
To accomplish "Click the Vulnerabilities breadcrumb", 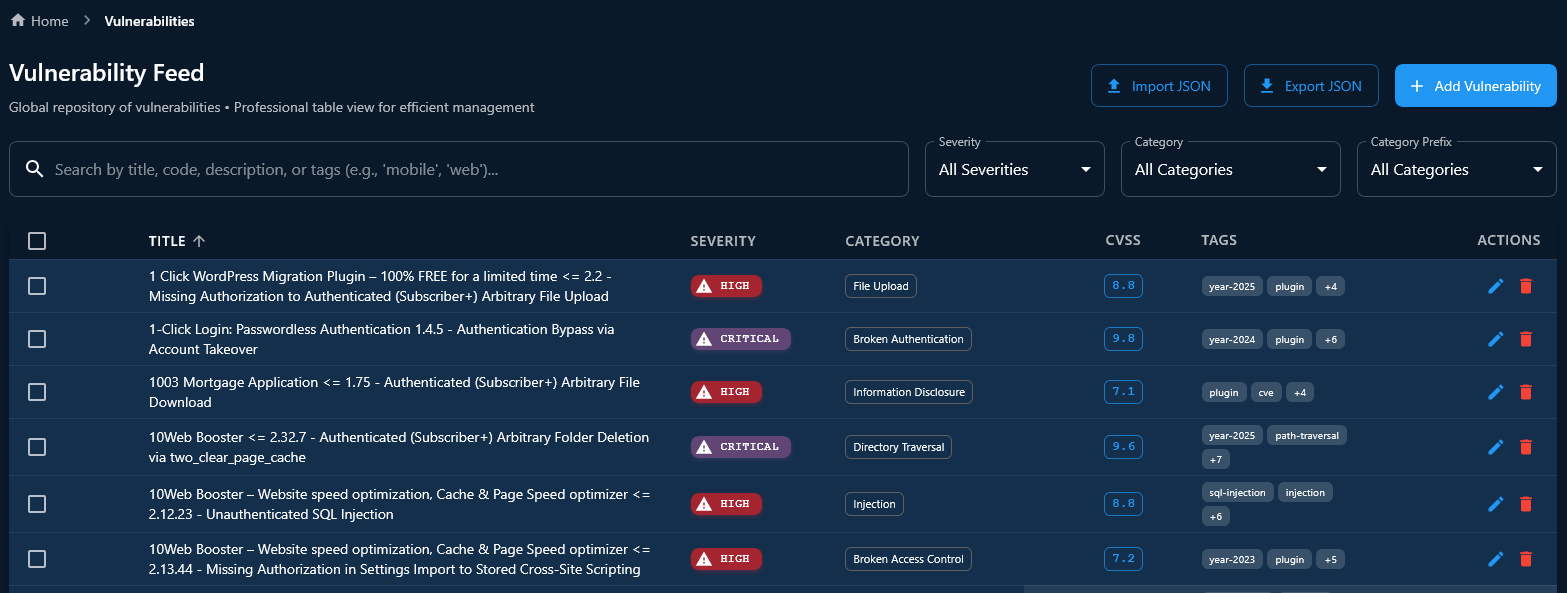I will click(150, 20).
